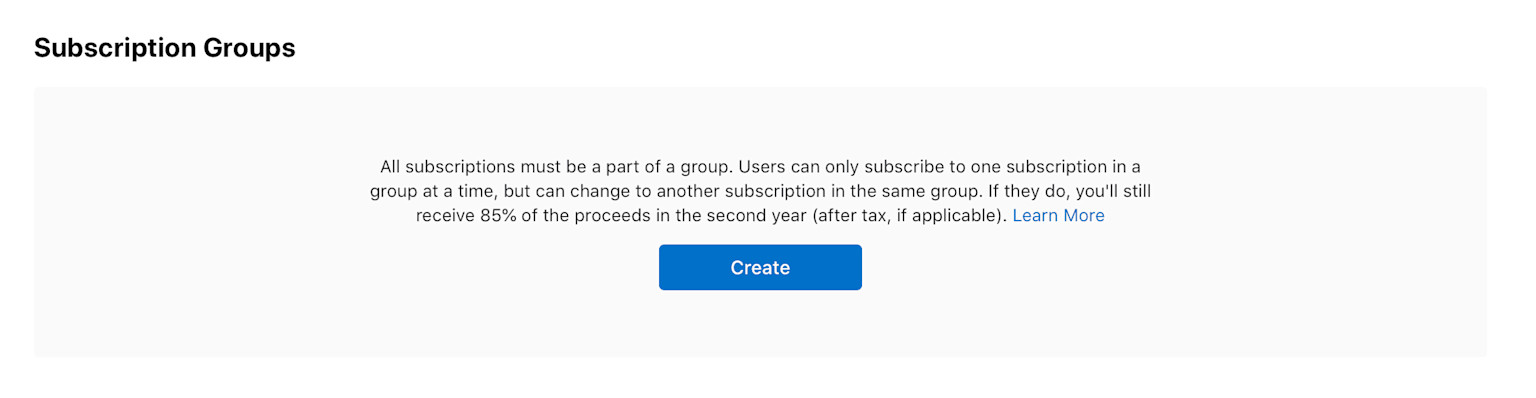Open the Learn More link
Viewport: 1536px width, 398px height.
[1058, 216]
